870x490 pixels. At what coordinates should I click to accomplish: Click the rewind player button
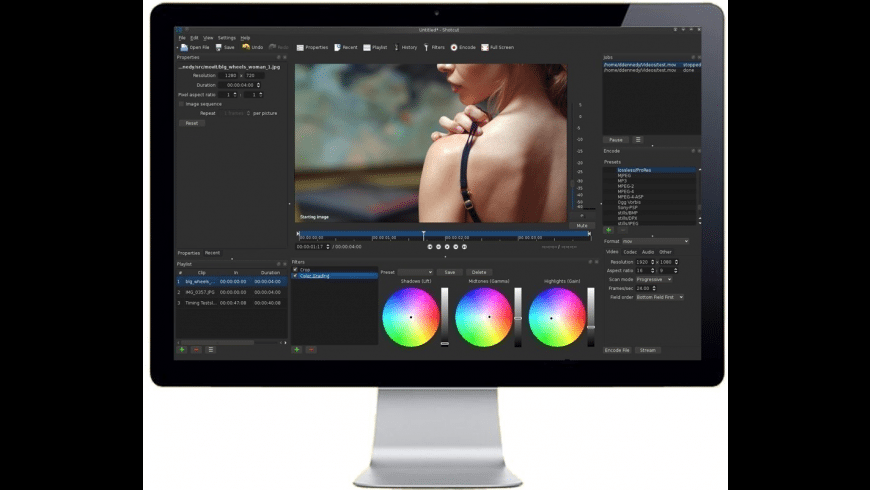point(438,247)
